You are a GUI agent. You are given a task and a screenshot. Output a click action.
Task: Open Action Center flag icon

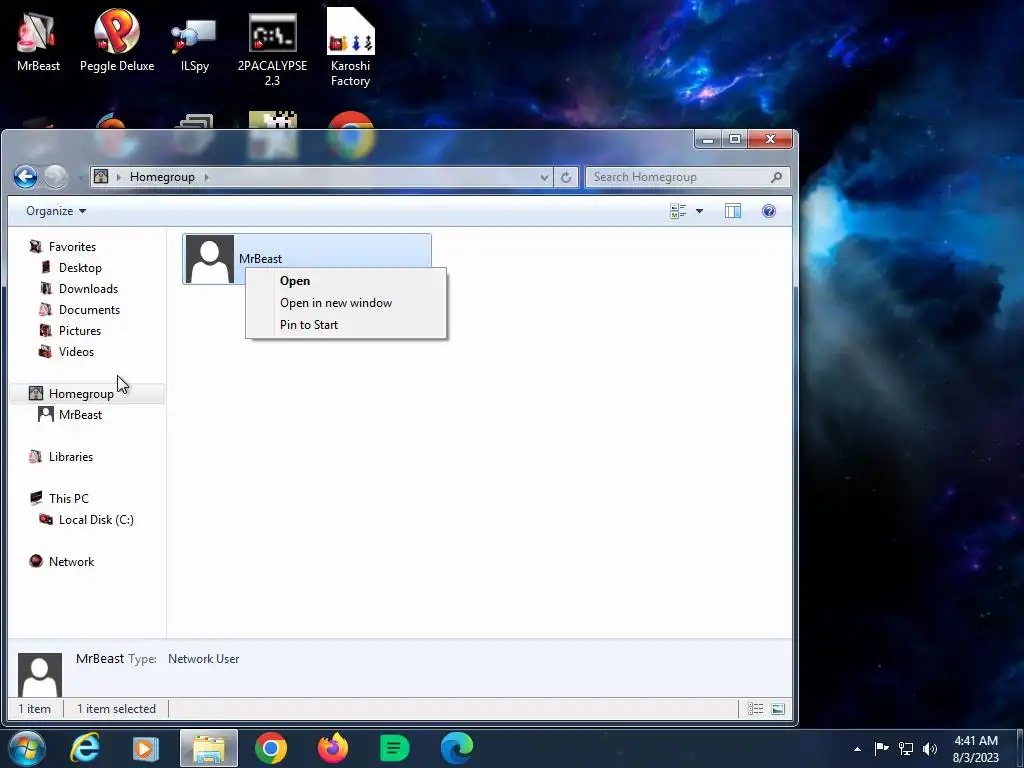[x=881, y=748]
